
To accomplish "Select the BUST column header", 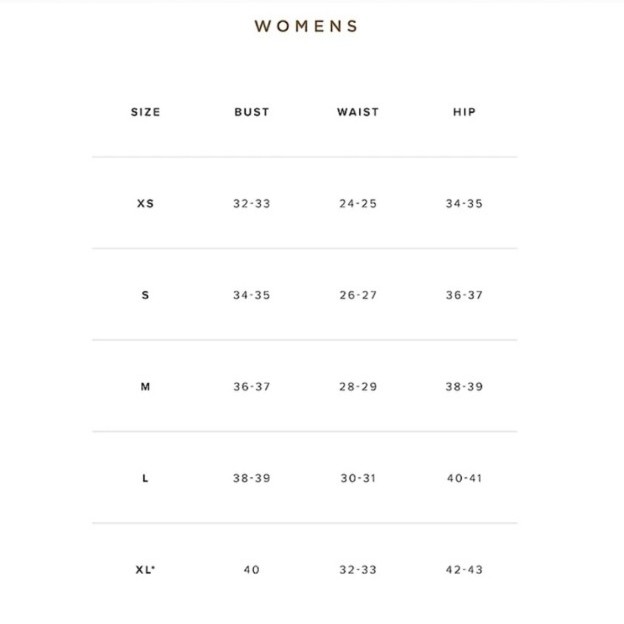I will [x=252, y=112].
